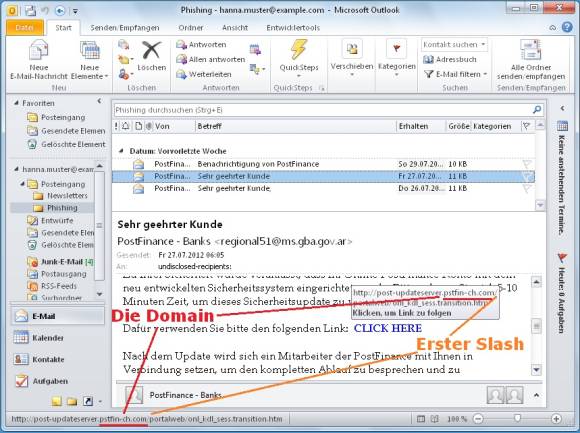Click the zoom in plus button
This screenshot has width=580, height=433.
(556, 419)
